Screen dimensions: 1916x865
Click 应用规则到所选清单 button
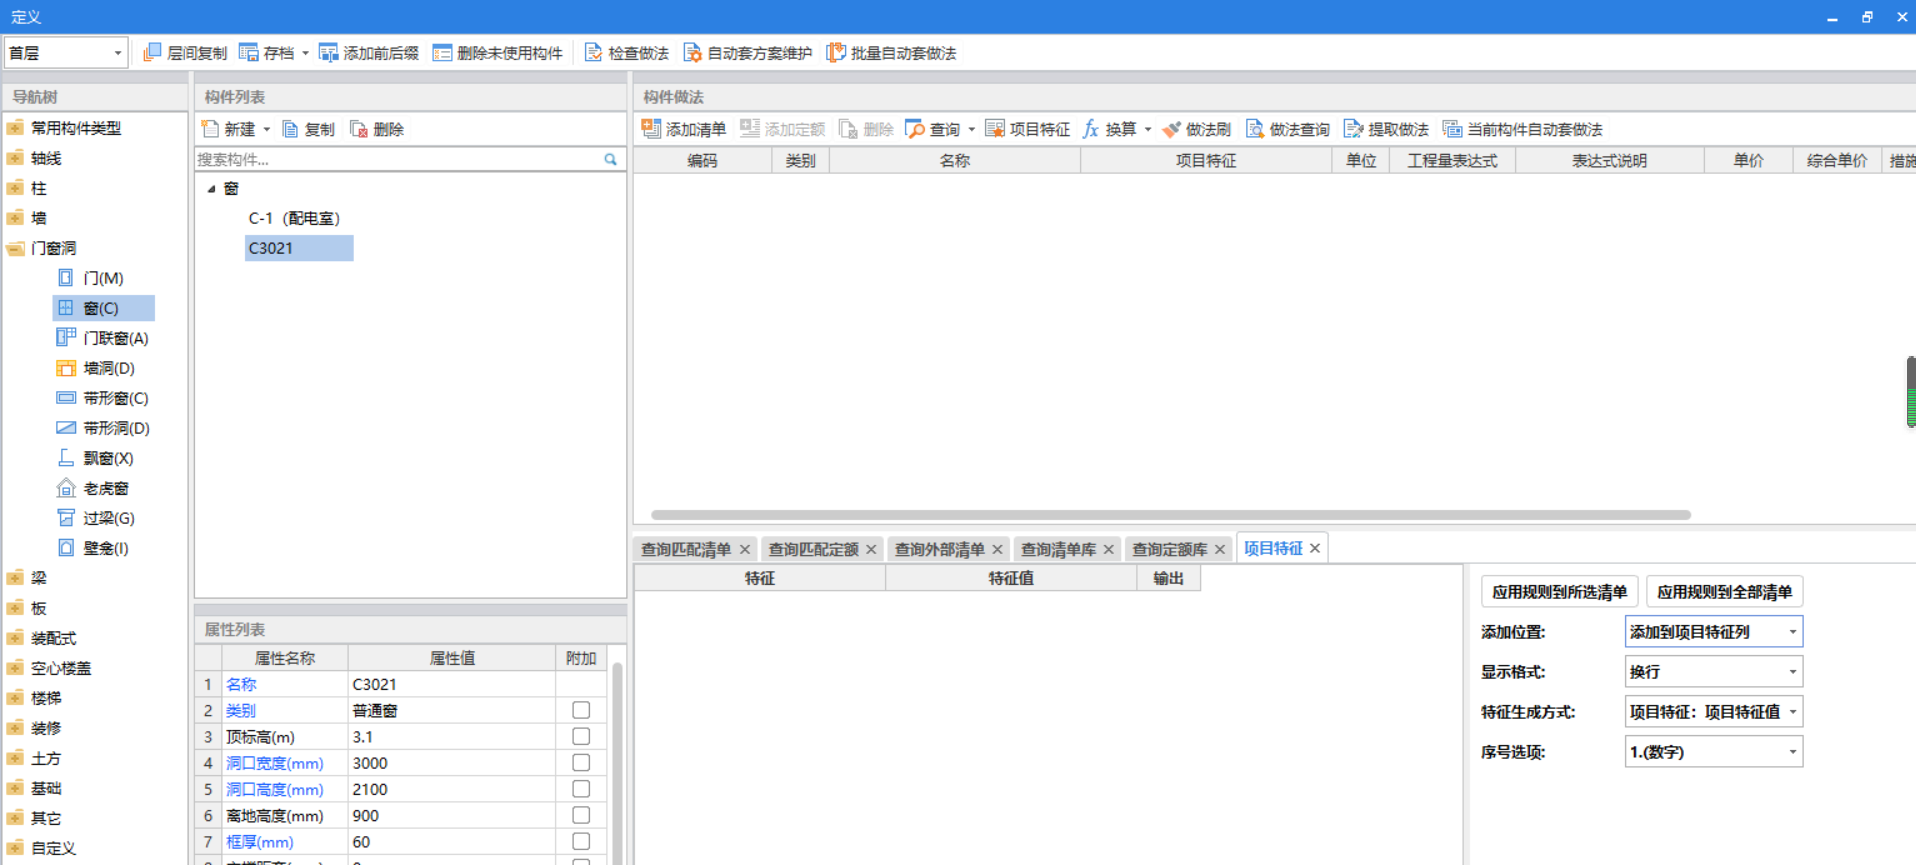(1559, 592)
